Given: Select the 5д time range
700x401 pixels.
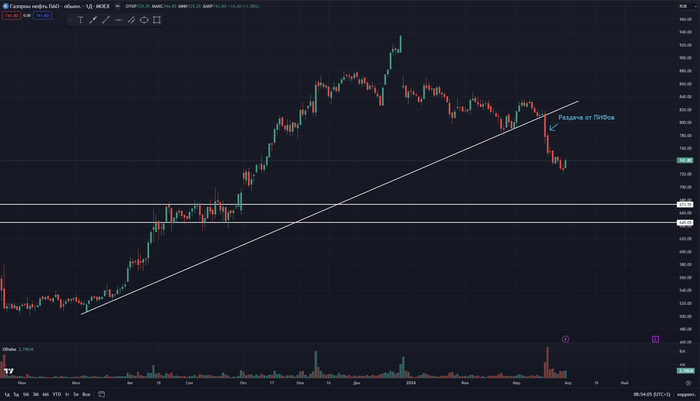Looking at the screenshot, I should (x=16, y=394).
